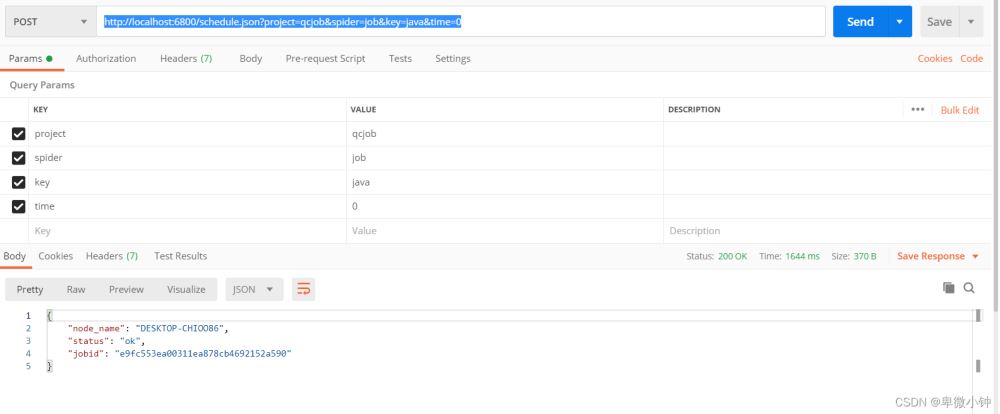The width and height of the screenshot is (1000, 414).
Task: Click the Bulk Edit link
Action: pos(959,110)
